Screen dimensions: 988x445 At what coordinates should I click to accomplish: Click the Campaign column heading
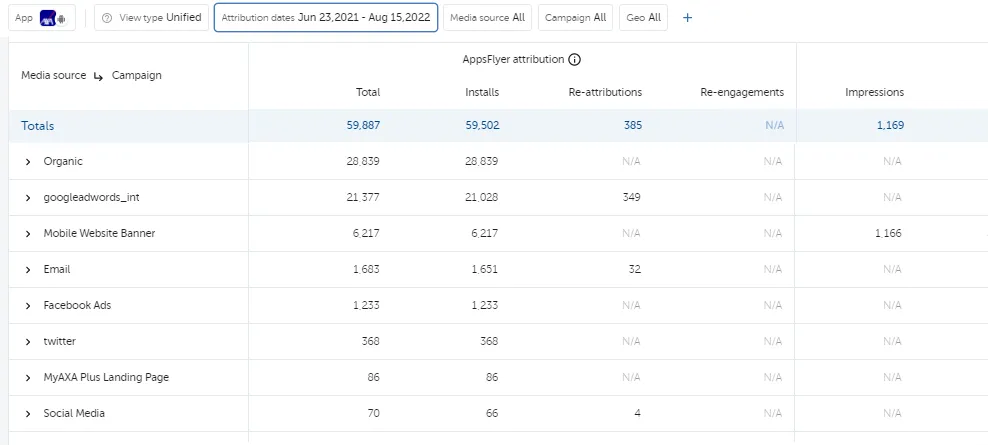(x=137, y=75)
